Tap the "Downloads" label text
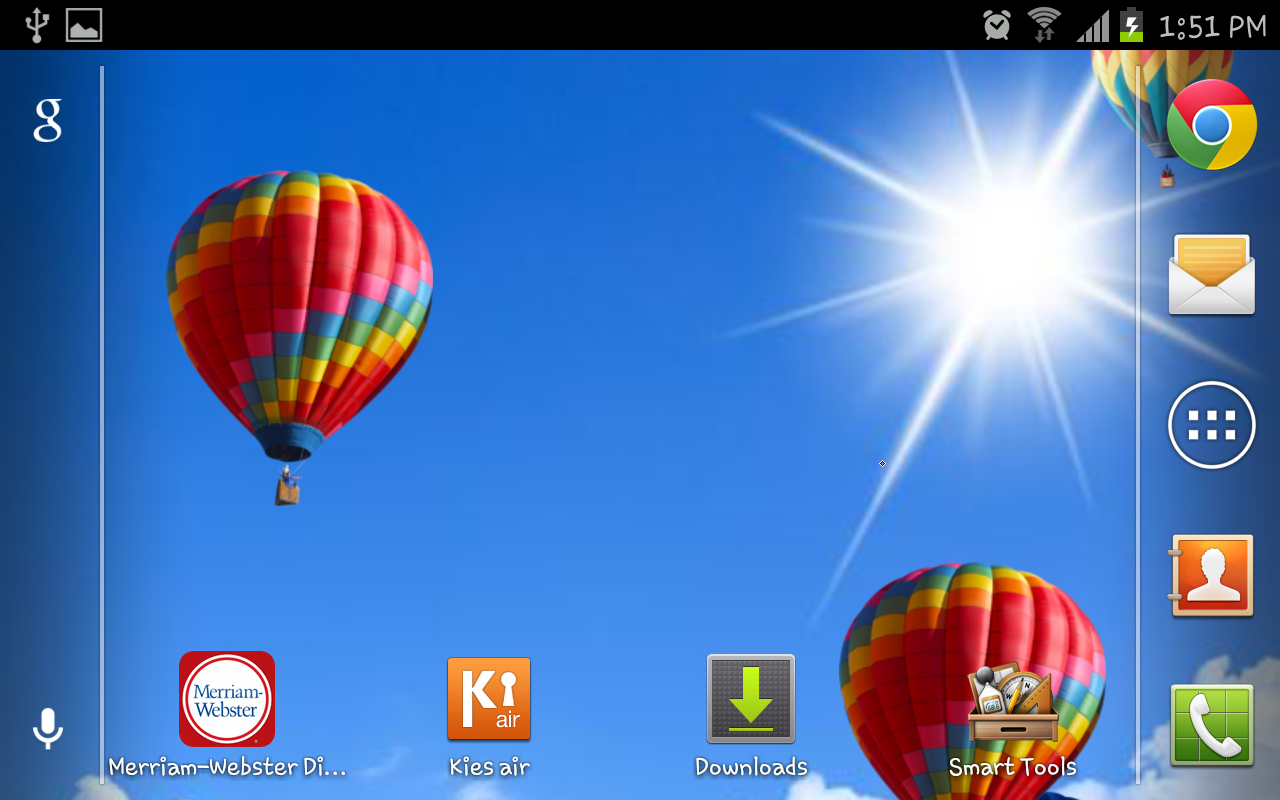1280x800 pixels. [751, 767]
